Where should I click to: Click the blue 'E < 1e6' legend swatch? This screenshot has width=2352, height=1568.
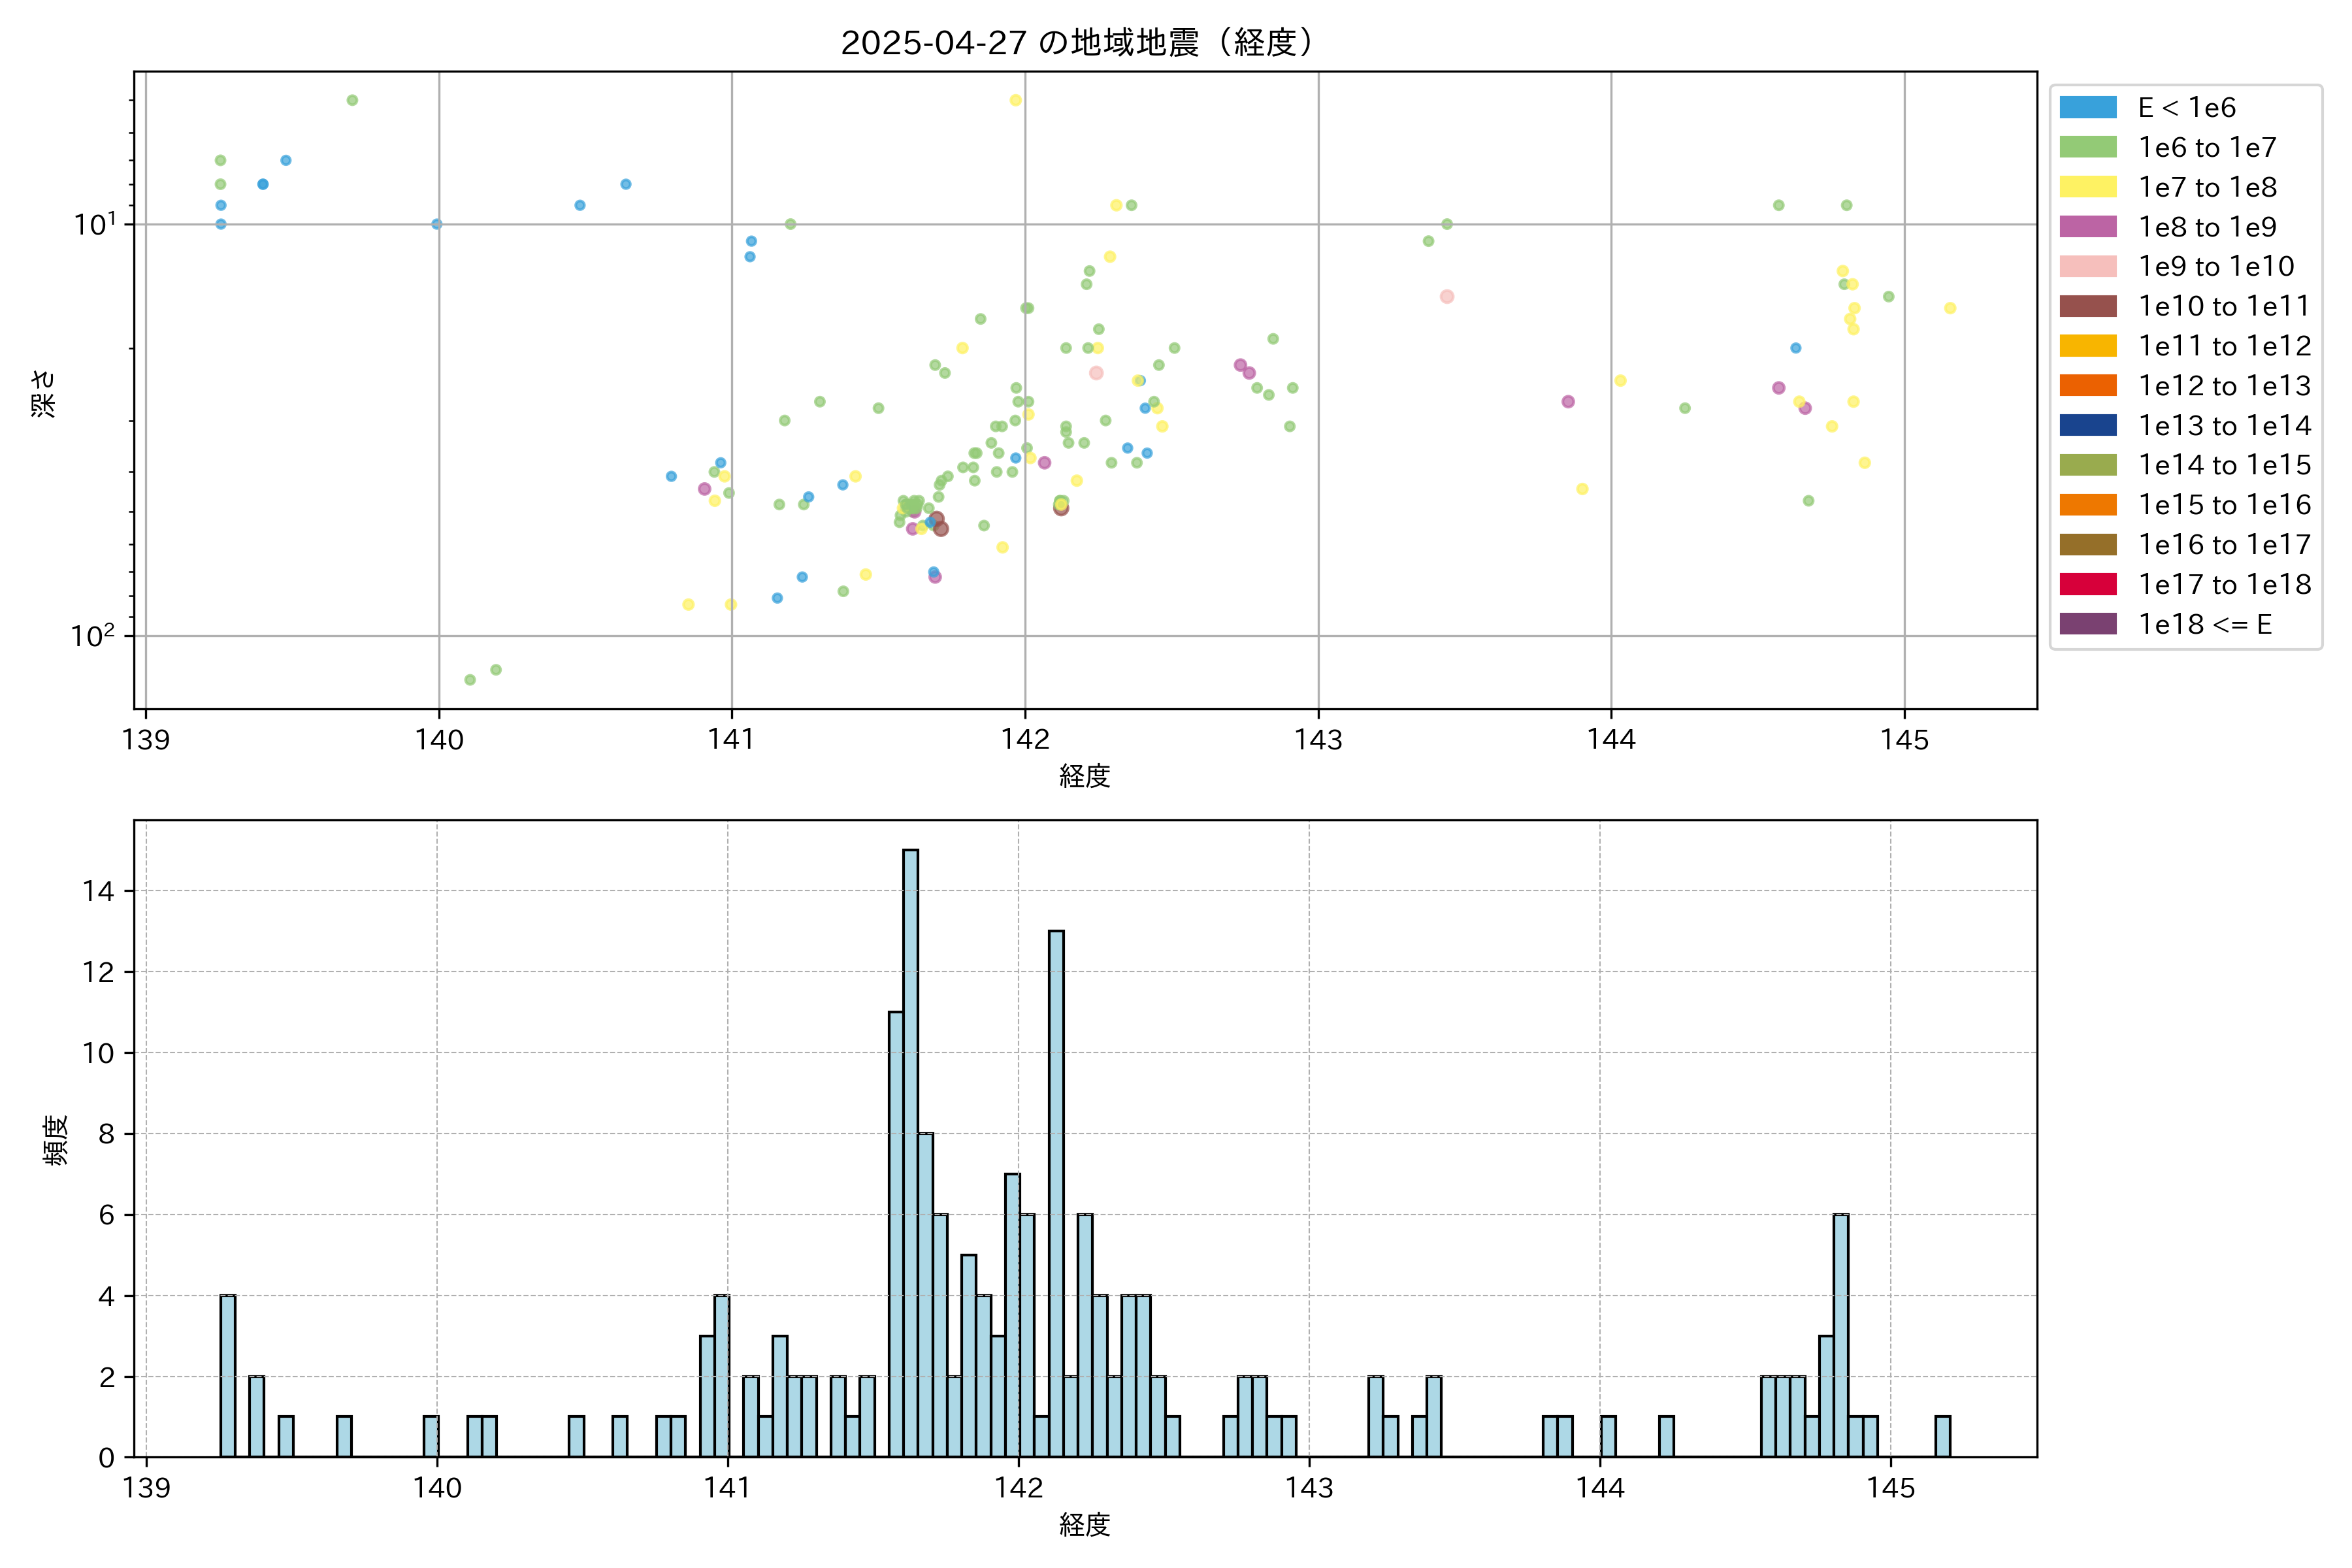pos(2088,107)
